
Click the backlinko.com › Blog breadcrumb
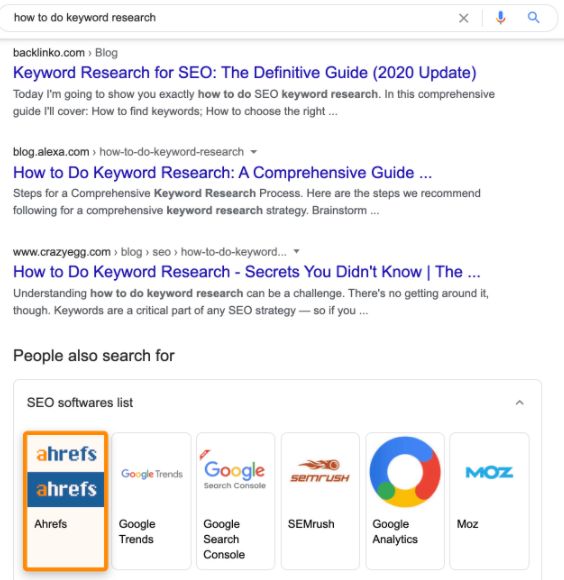[65, 53]
